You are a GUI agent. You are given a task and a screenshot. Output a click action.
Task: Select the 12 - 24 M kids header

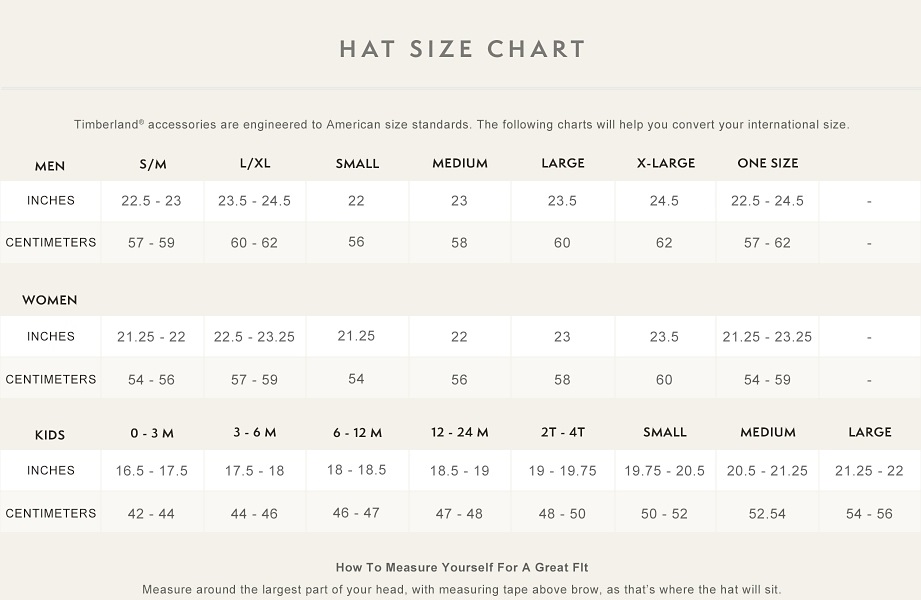coord(460,432)
